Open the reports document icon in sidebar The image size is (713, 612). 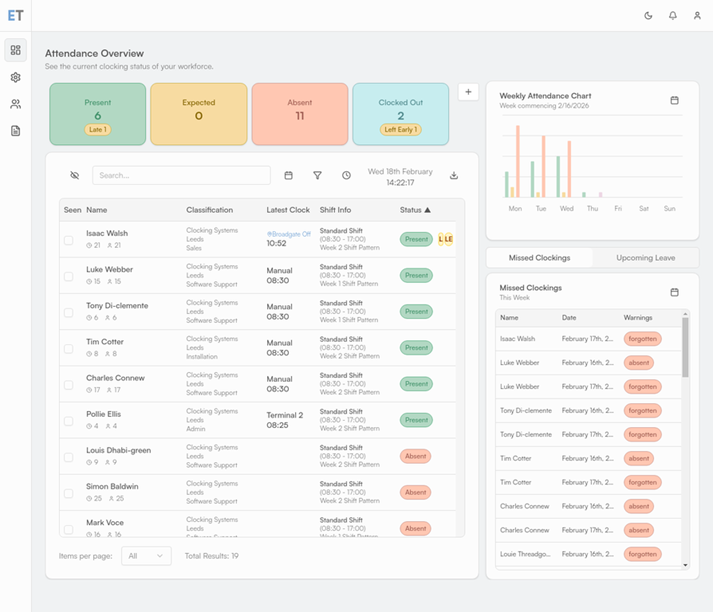point(15,131)
